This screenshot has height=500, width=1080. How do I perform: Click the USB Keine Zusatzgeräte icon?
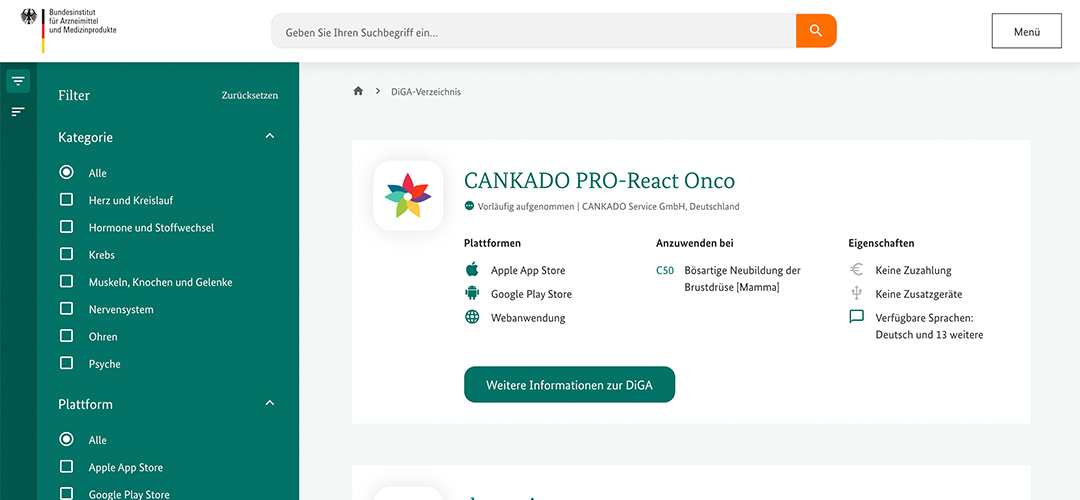(x=856, y=293)
